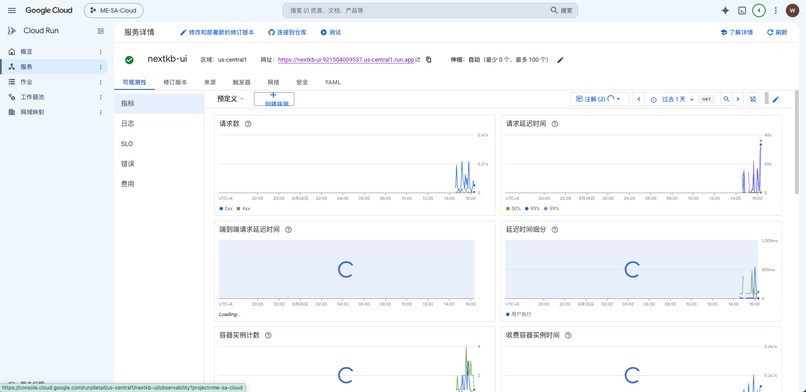Toggle 99% percentile legend entry
Image resolution: width=806 pixels, height=392 pixels.
tap(551, 209)
